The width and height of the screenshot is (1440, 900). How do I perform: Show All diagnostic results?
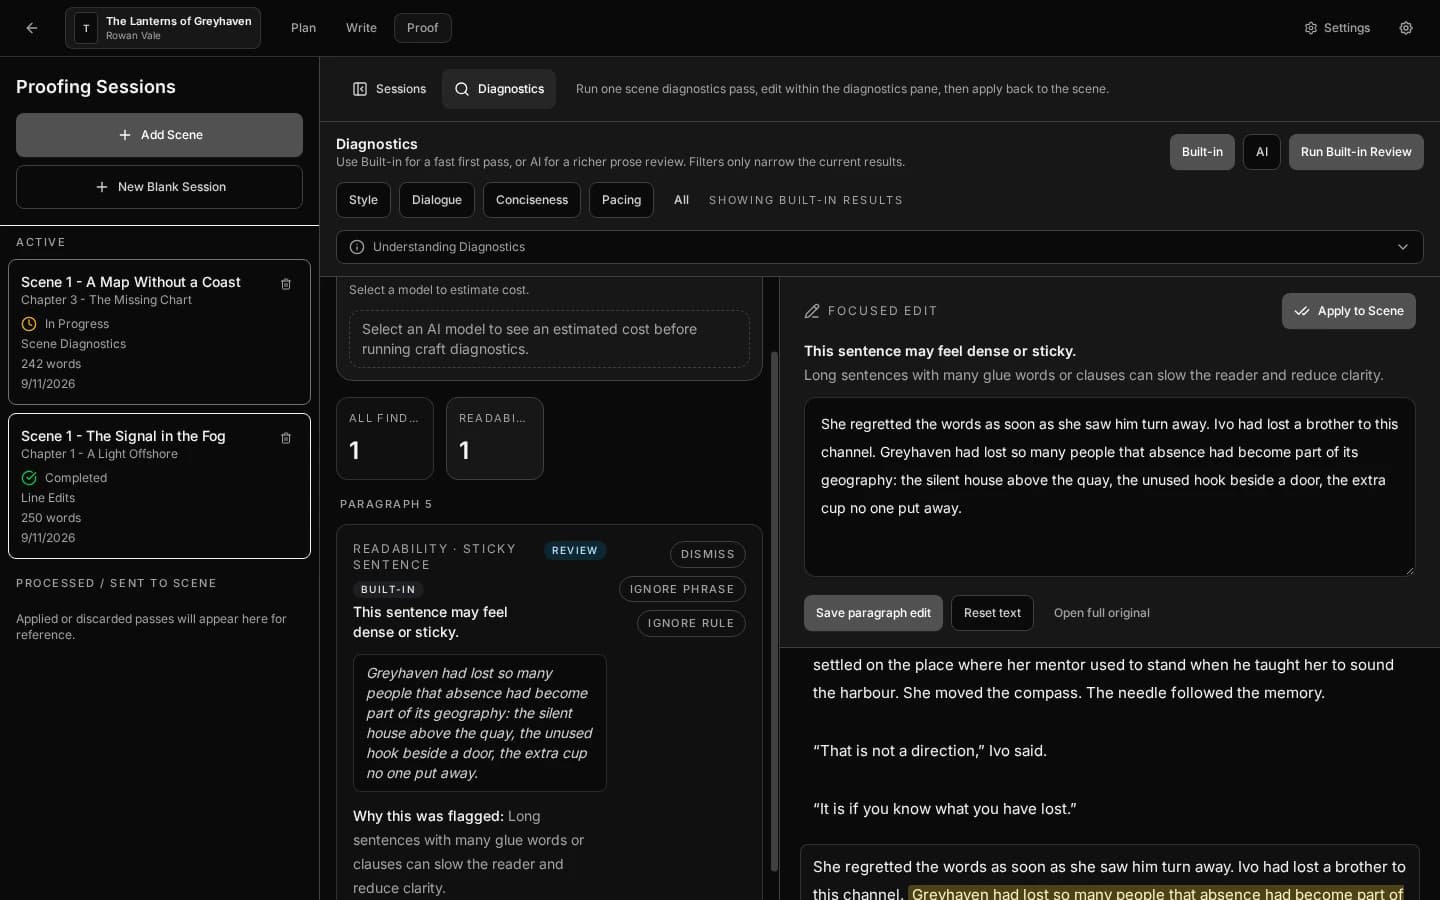click(681, 200)
